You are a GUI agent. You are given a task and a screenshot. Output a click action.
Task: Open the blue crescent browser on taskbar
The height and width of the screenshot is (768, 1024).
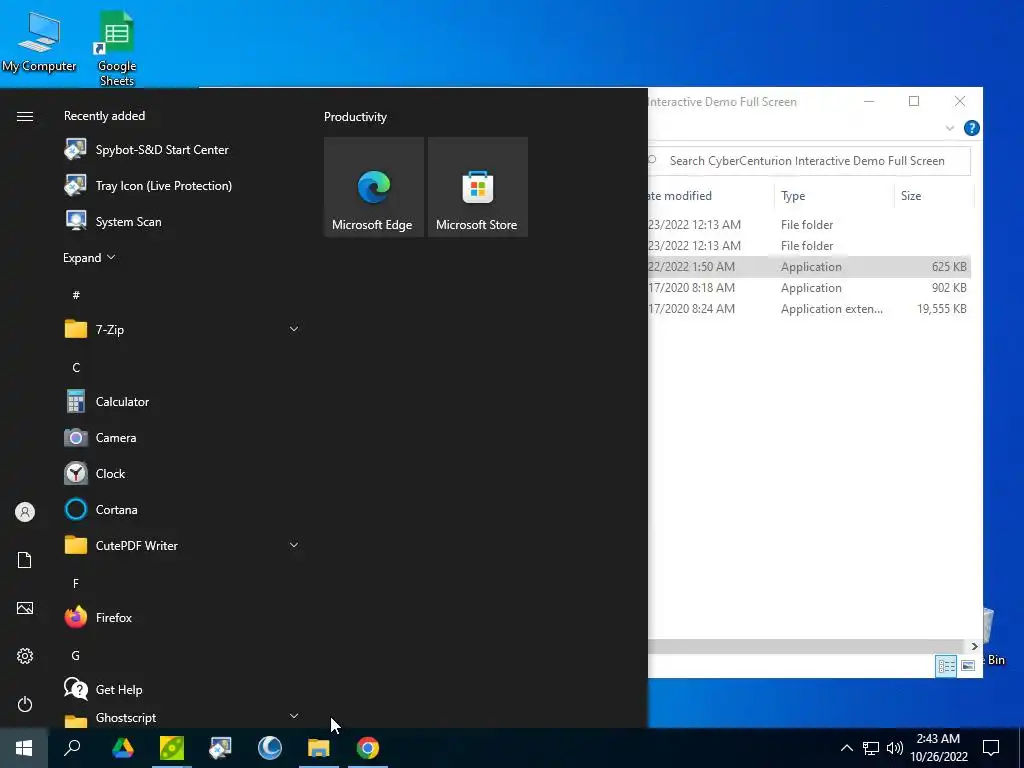[270, 748]
